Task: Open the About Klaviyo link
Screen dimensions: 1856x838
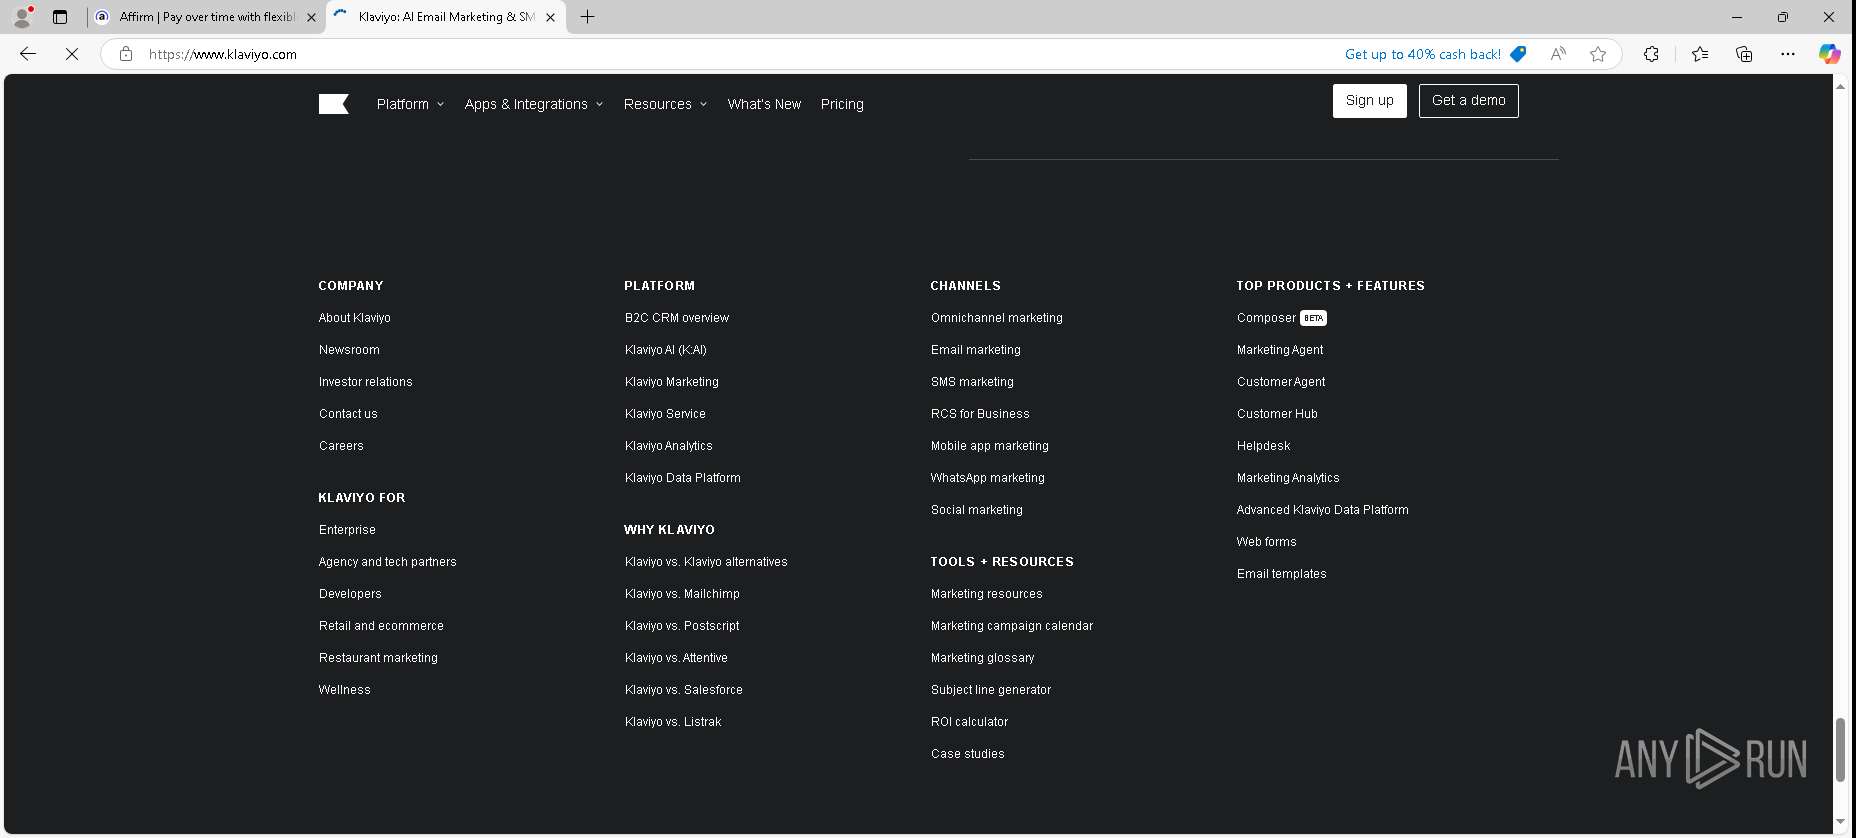Action: click(x=354, y=318)
